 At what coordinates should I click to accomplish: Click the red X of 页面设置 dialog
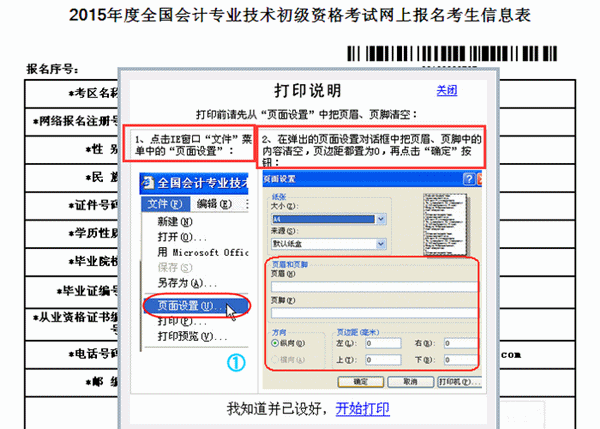pos(481,178)
